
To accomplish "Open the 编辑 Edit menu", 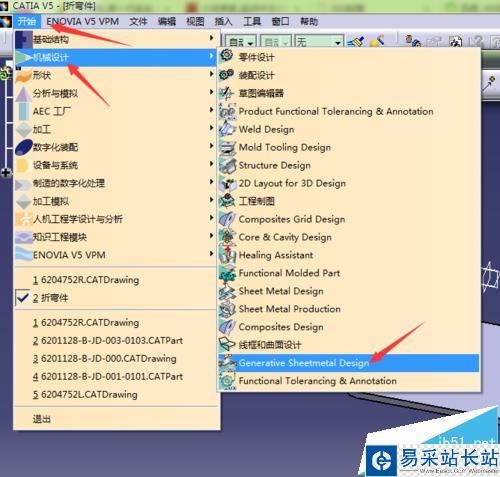I will tap(167, 22).
